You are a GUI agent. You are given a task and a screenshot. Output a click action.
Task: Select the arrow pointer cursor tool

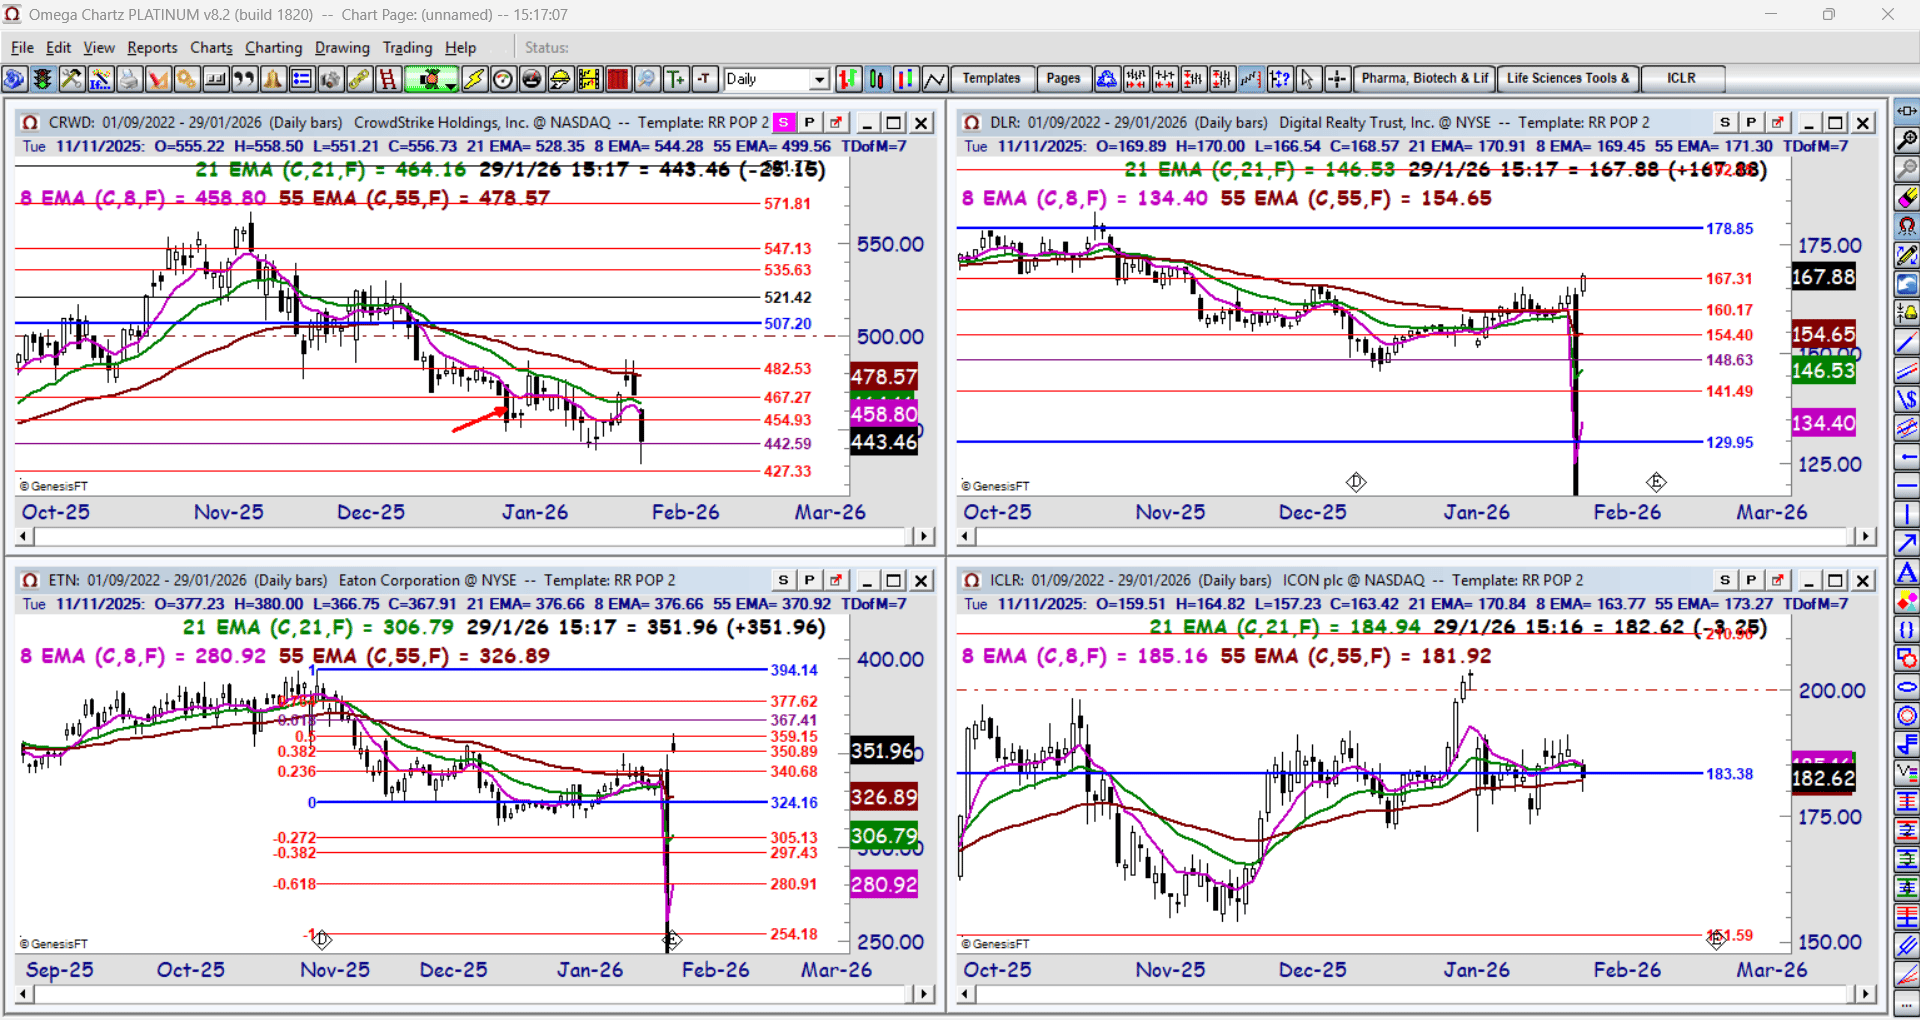pyautogui.click(x=1308, y=79)
